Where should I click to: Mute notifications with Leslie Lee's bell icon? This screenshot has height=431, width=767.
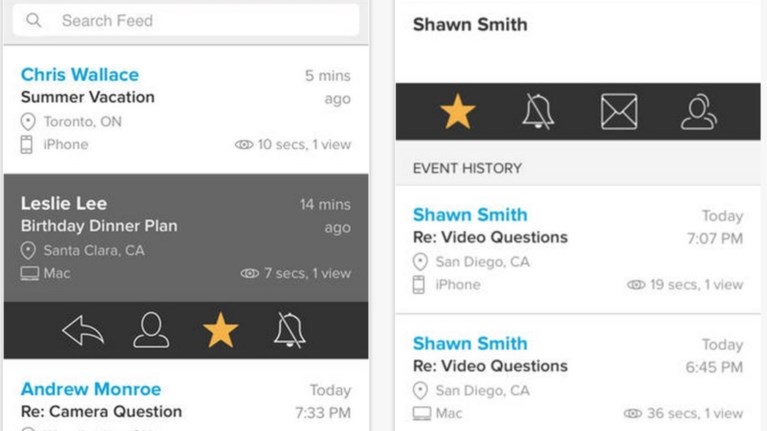pyautogui.click(x=289, y=330)
